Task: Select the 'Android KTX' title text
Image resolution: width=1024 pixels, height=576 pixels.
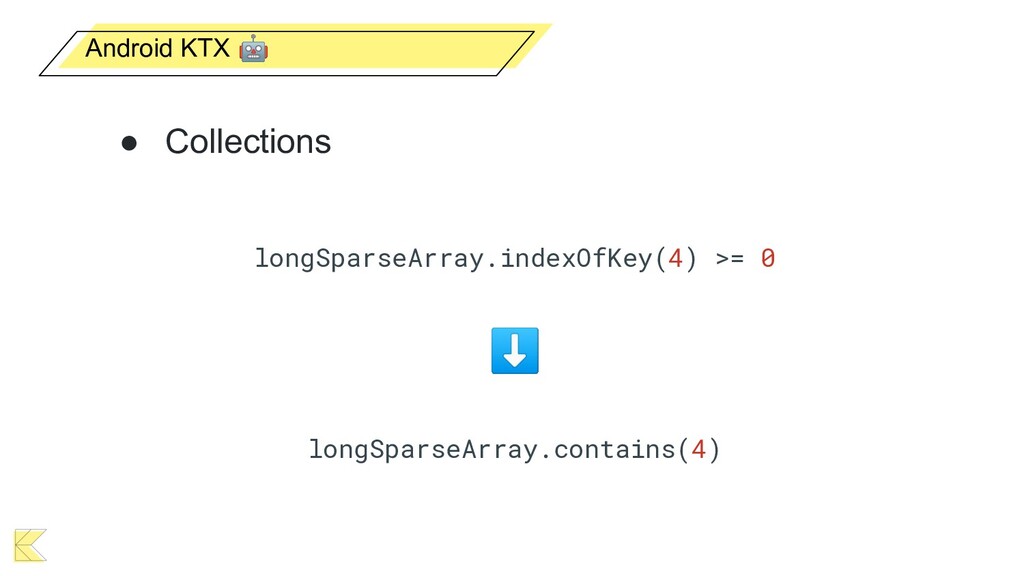Action: click(x=158, y=48)
